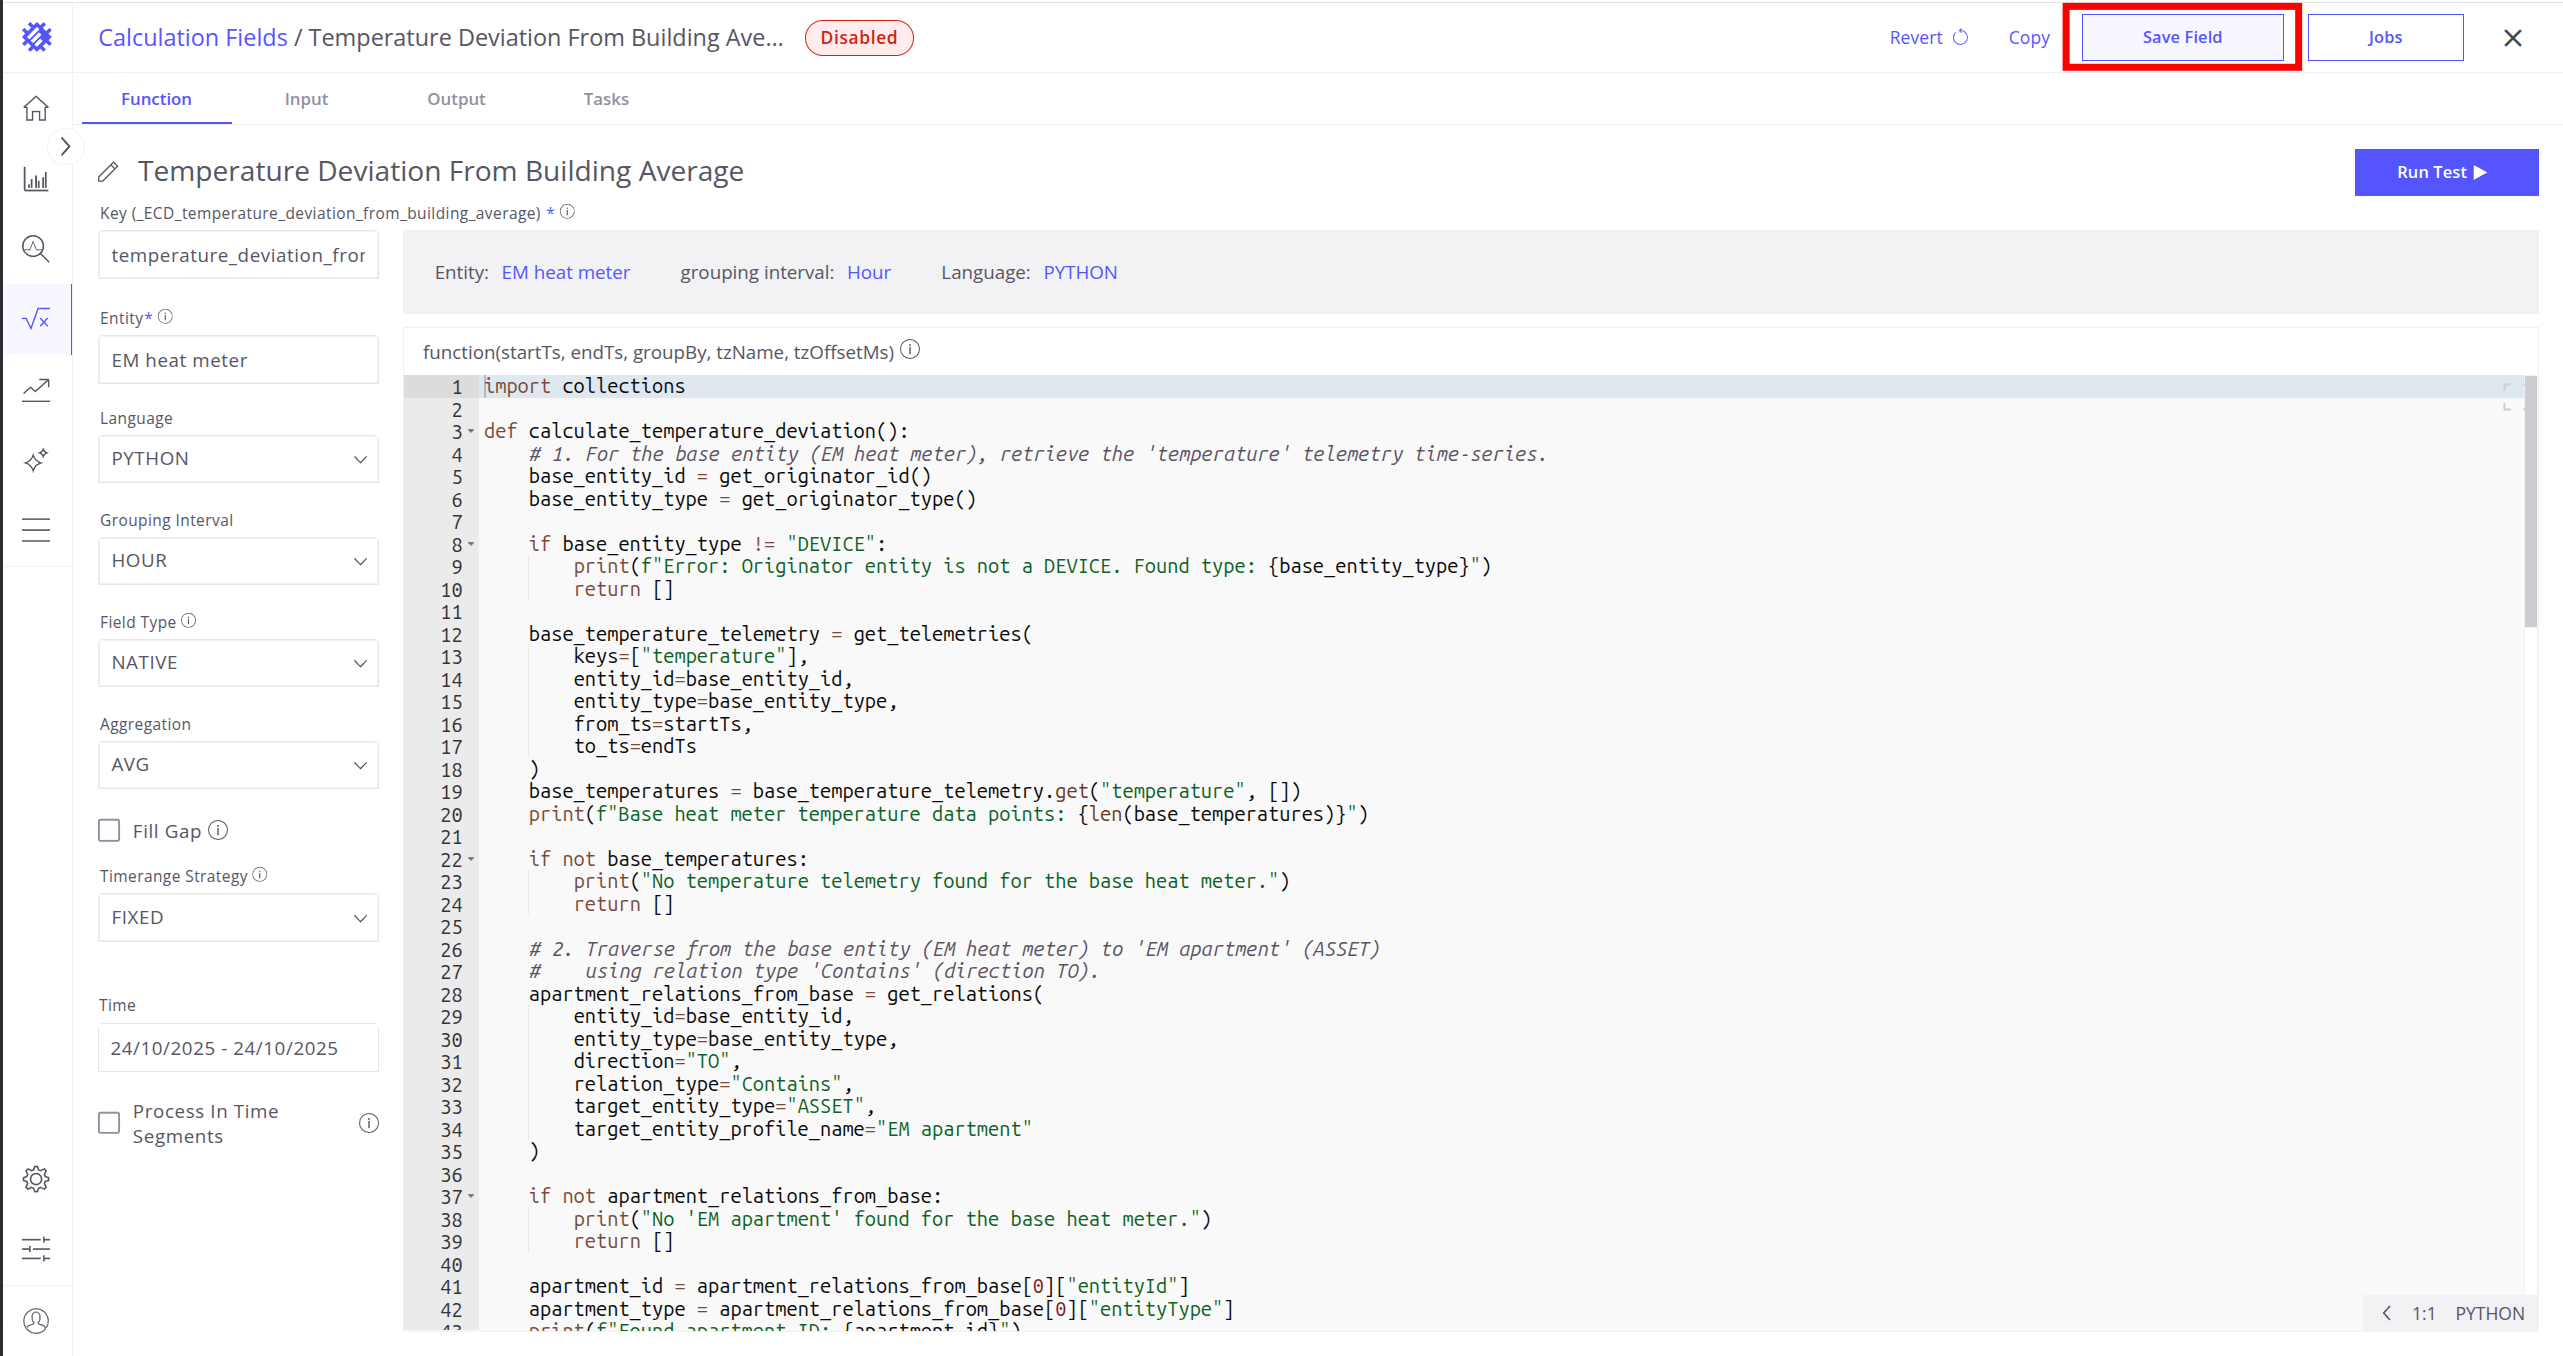Click the home icon in the sidebar

pos(36,108)
